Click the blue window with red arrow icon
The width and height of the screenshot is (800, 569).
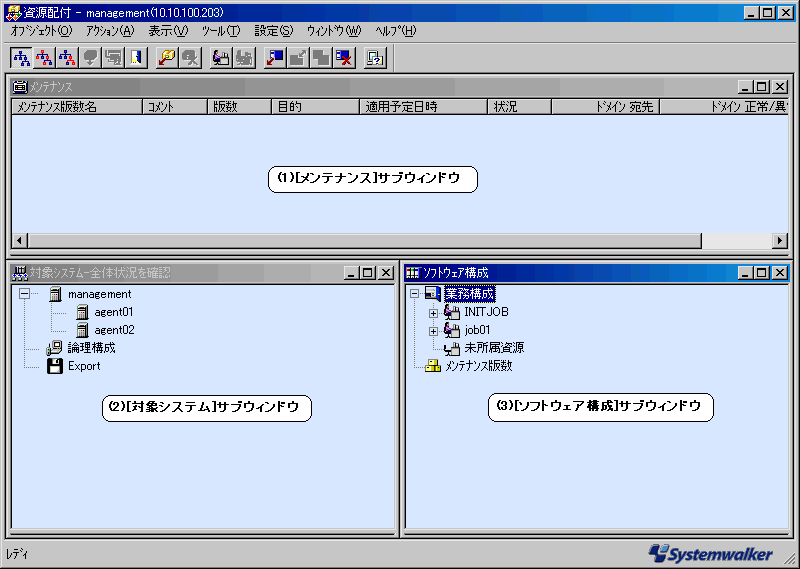[275, 58]
